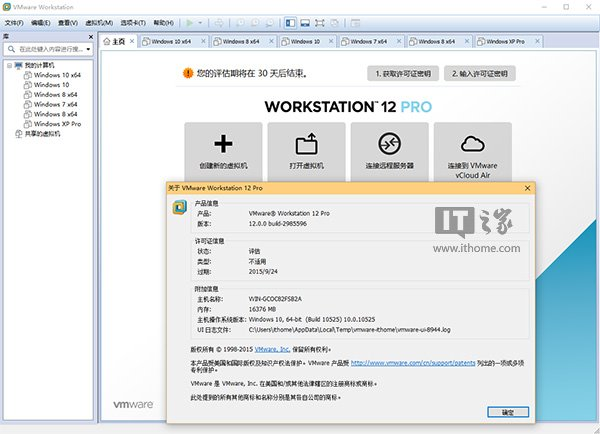This screenshot has width=600, height=434.
Task: Open the vmware.com support patents link
Action: [x=413, y=363]
